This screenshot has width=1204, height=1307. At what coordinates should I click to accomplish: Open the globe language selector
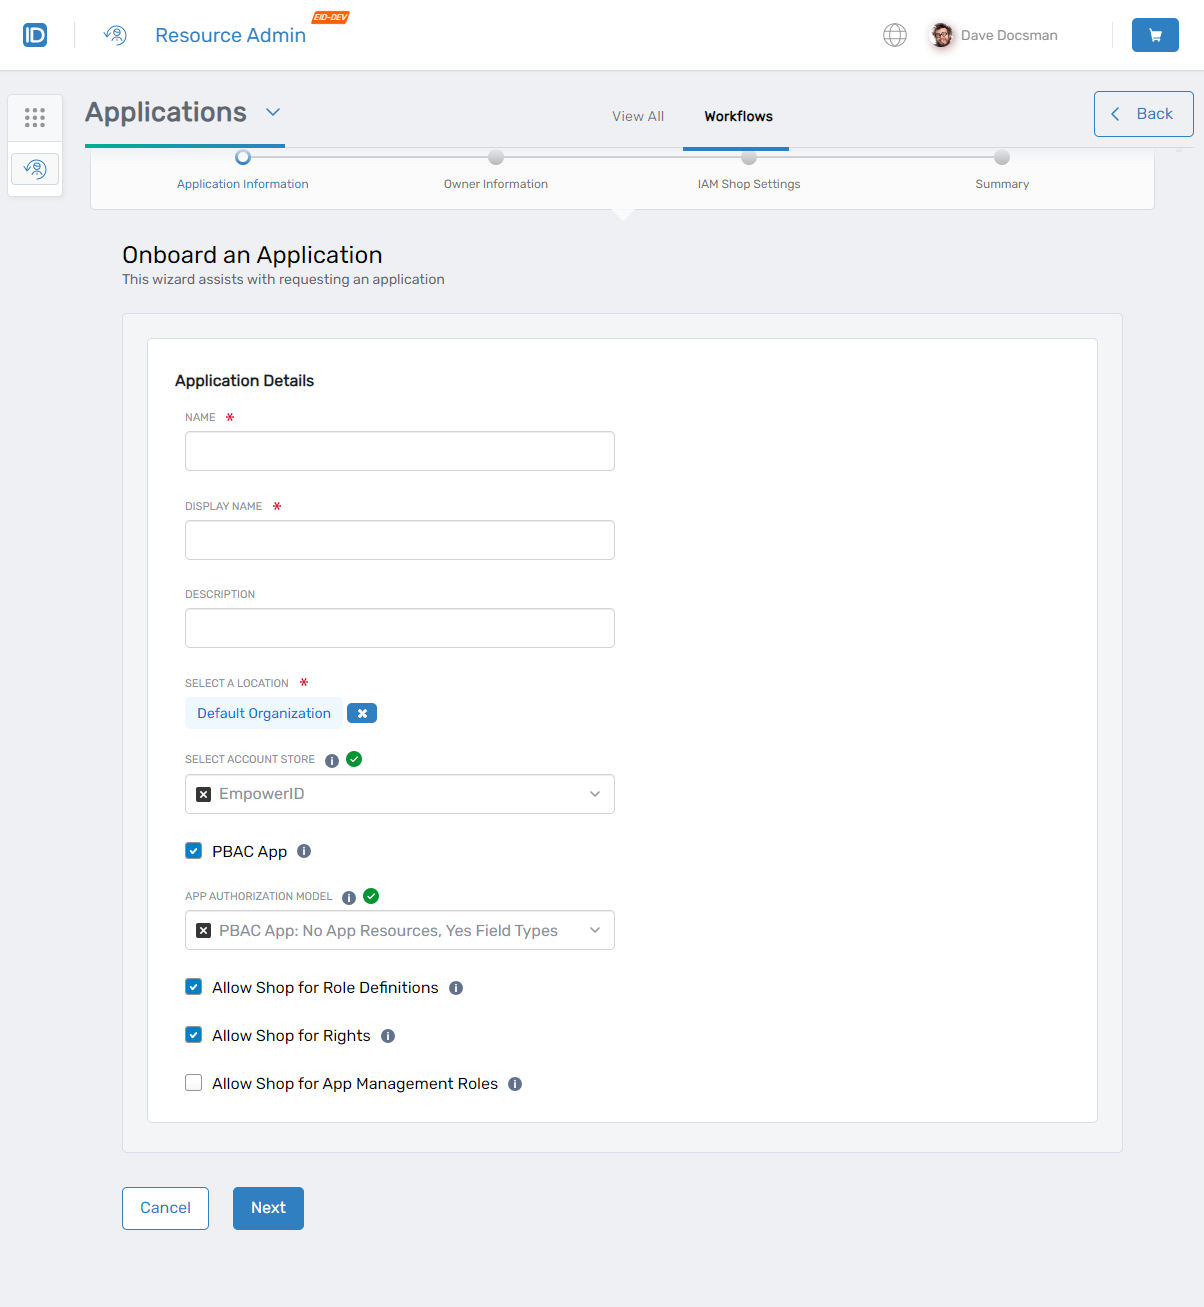click(x=894, y=34)
